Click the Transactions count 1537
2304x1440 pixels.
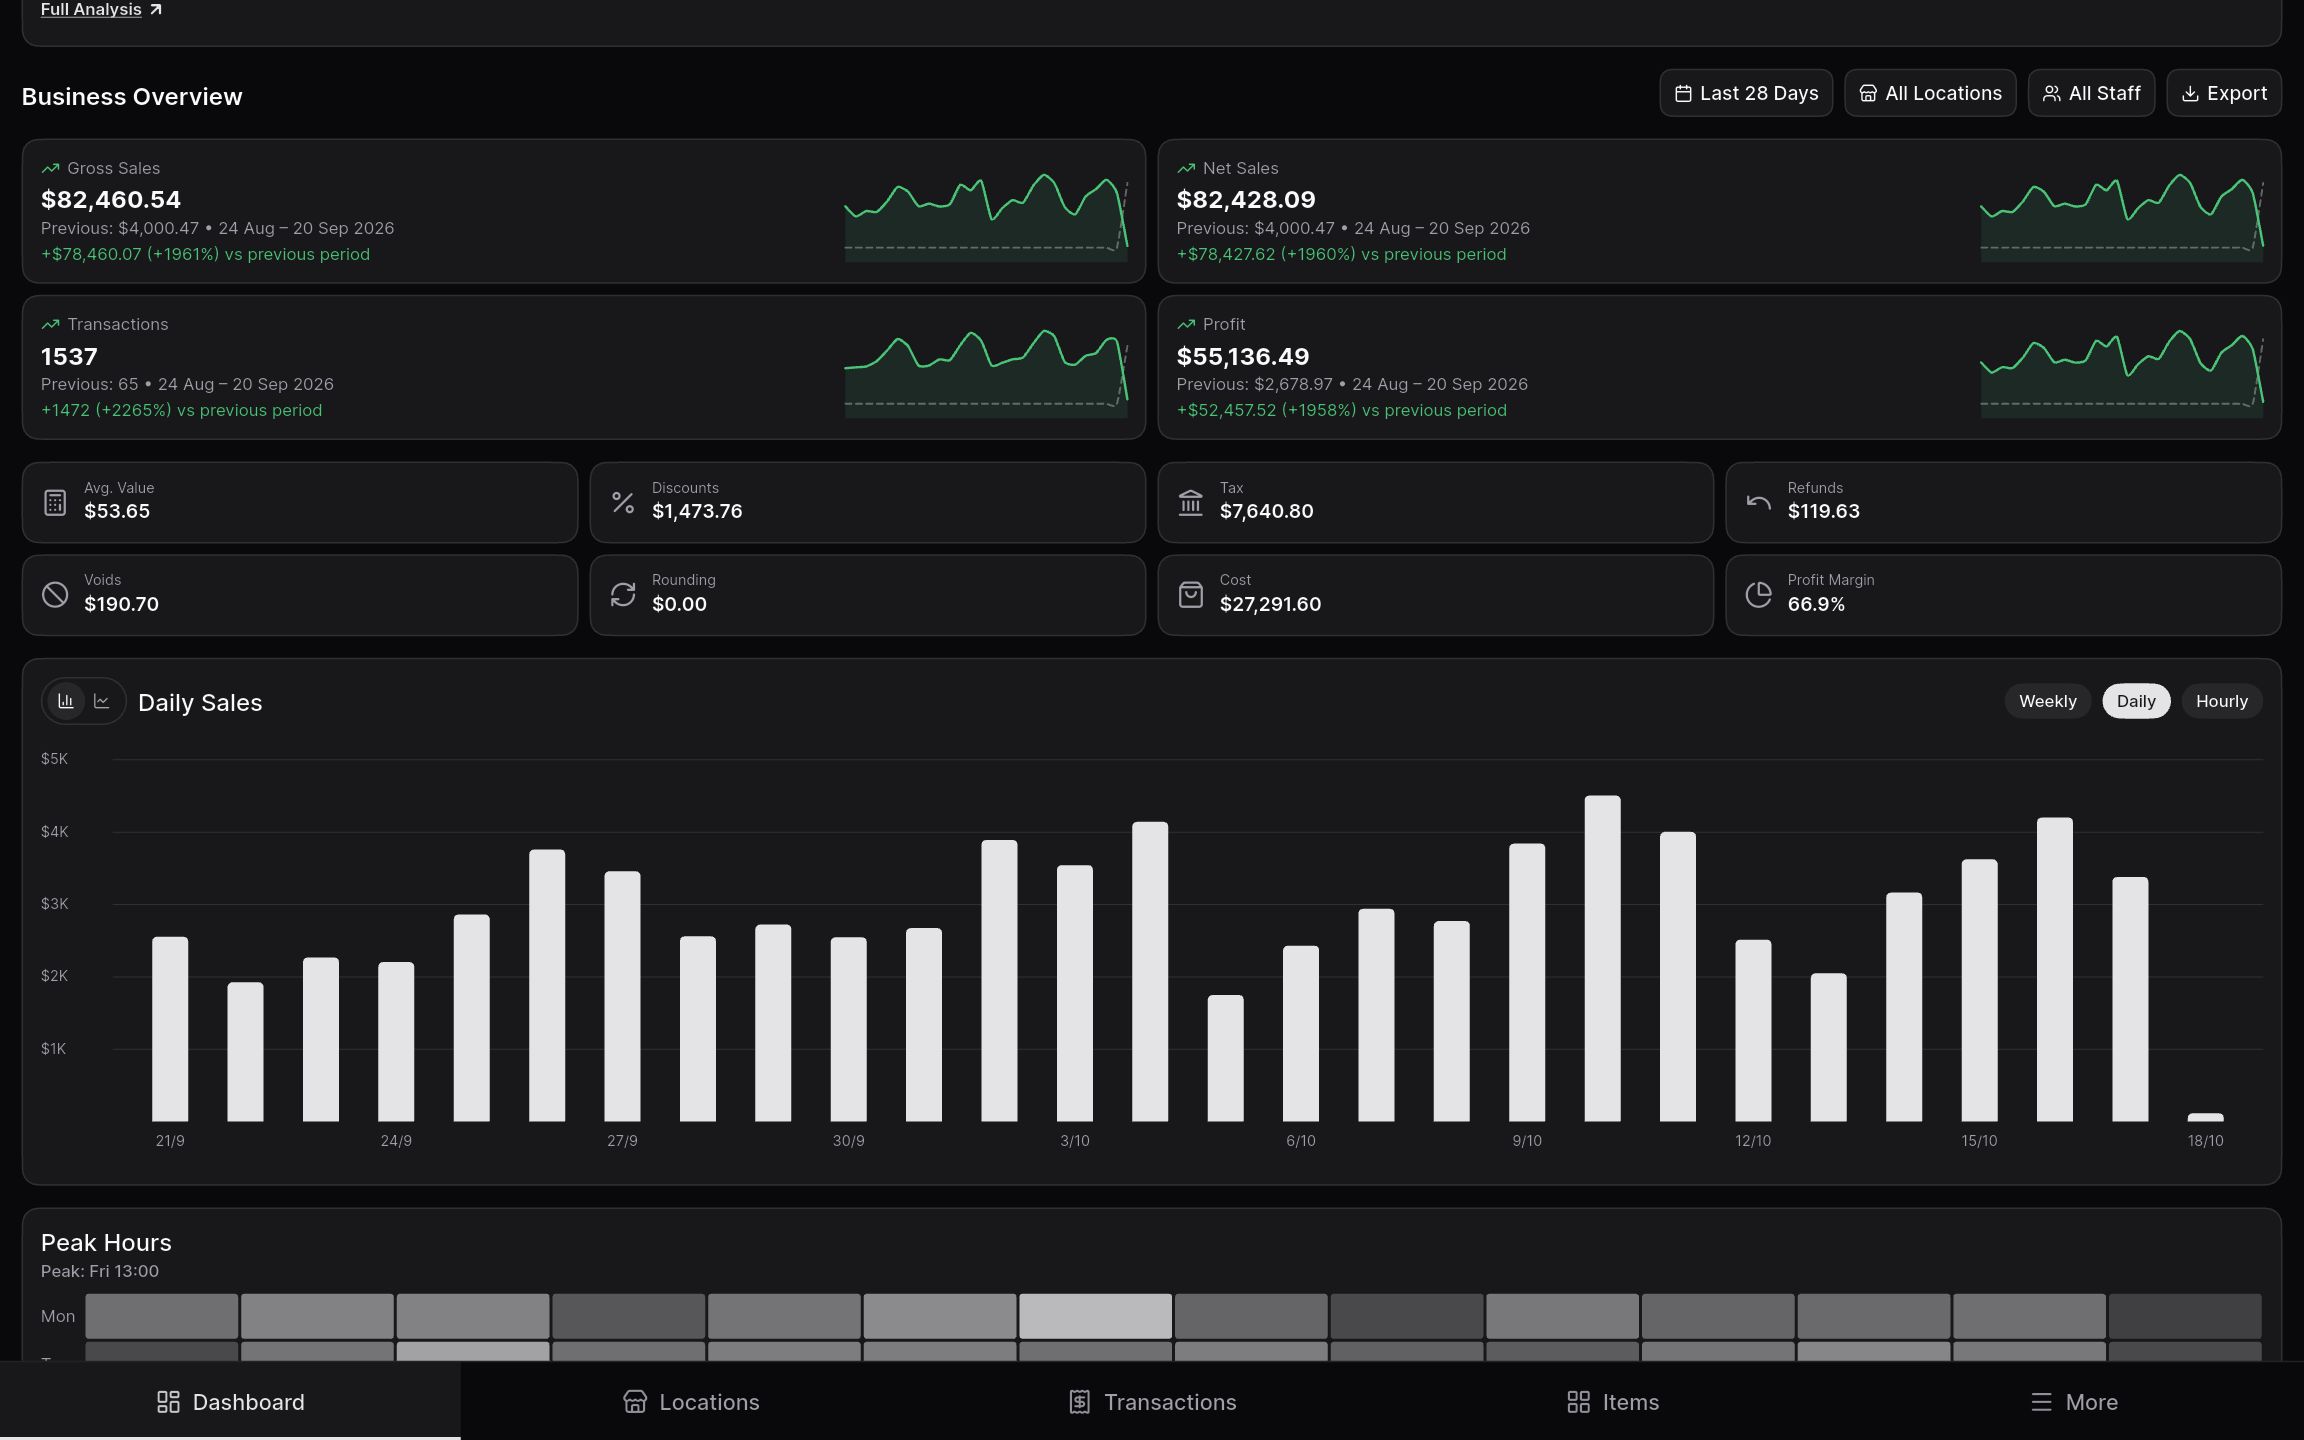tap(69, 356)
